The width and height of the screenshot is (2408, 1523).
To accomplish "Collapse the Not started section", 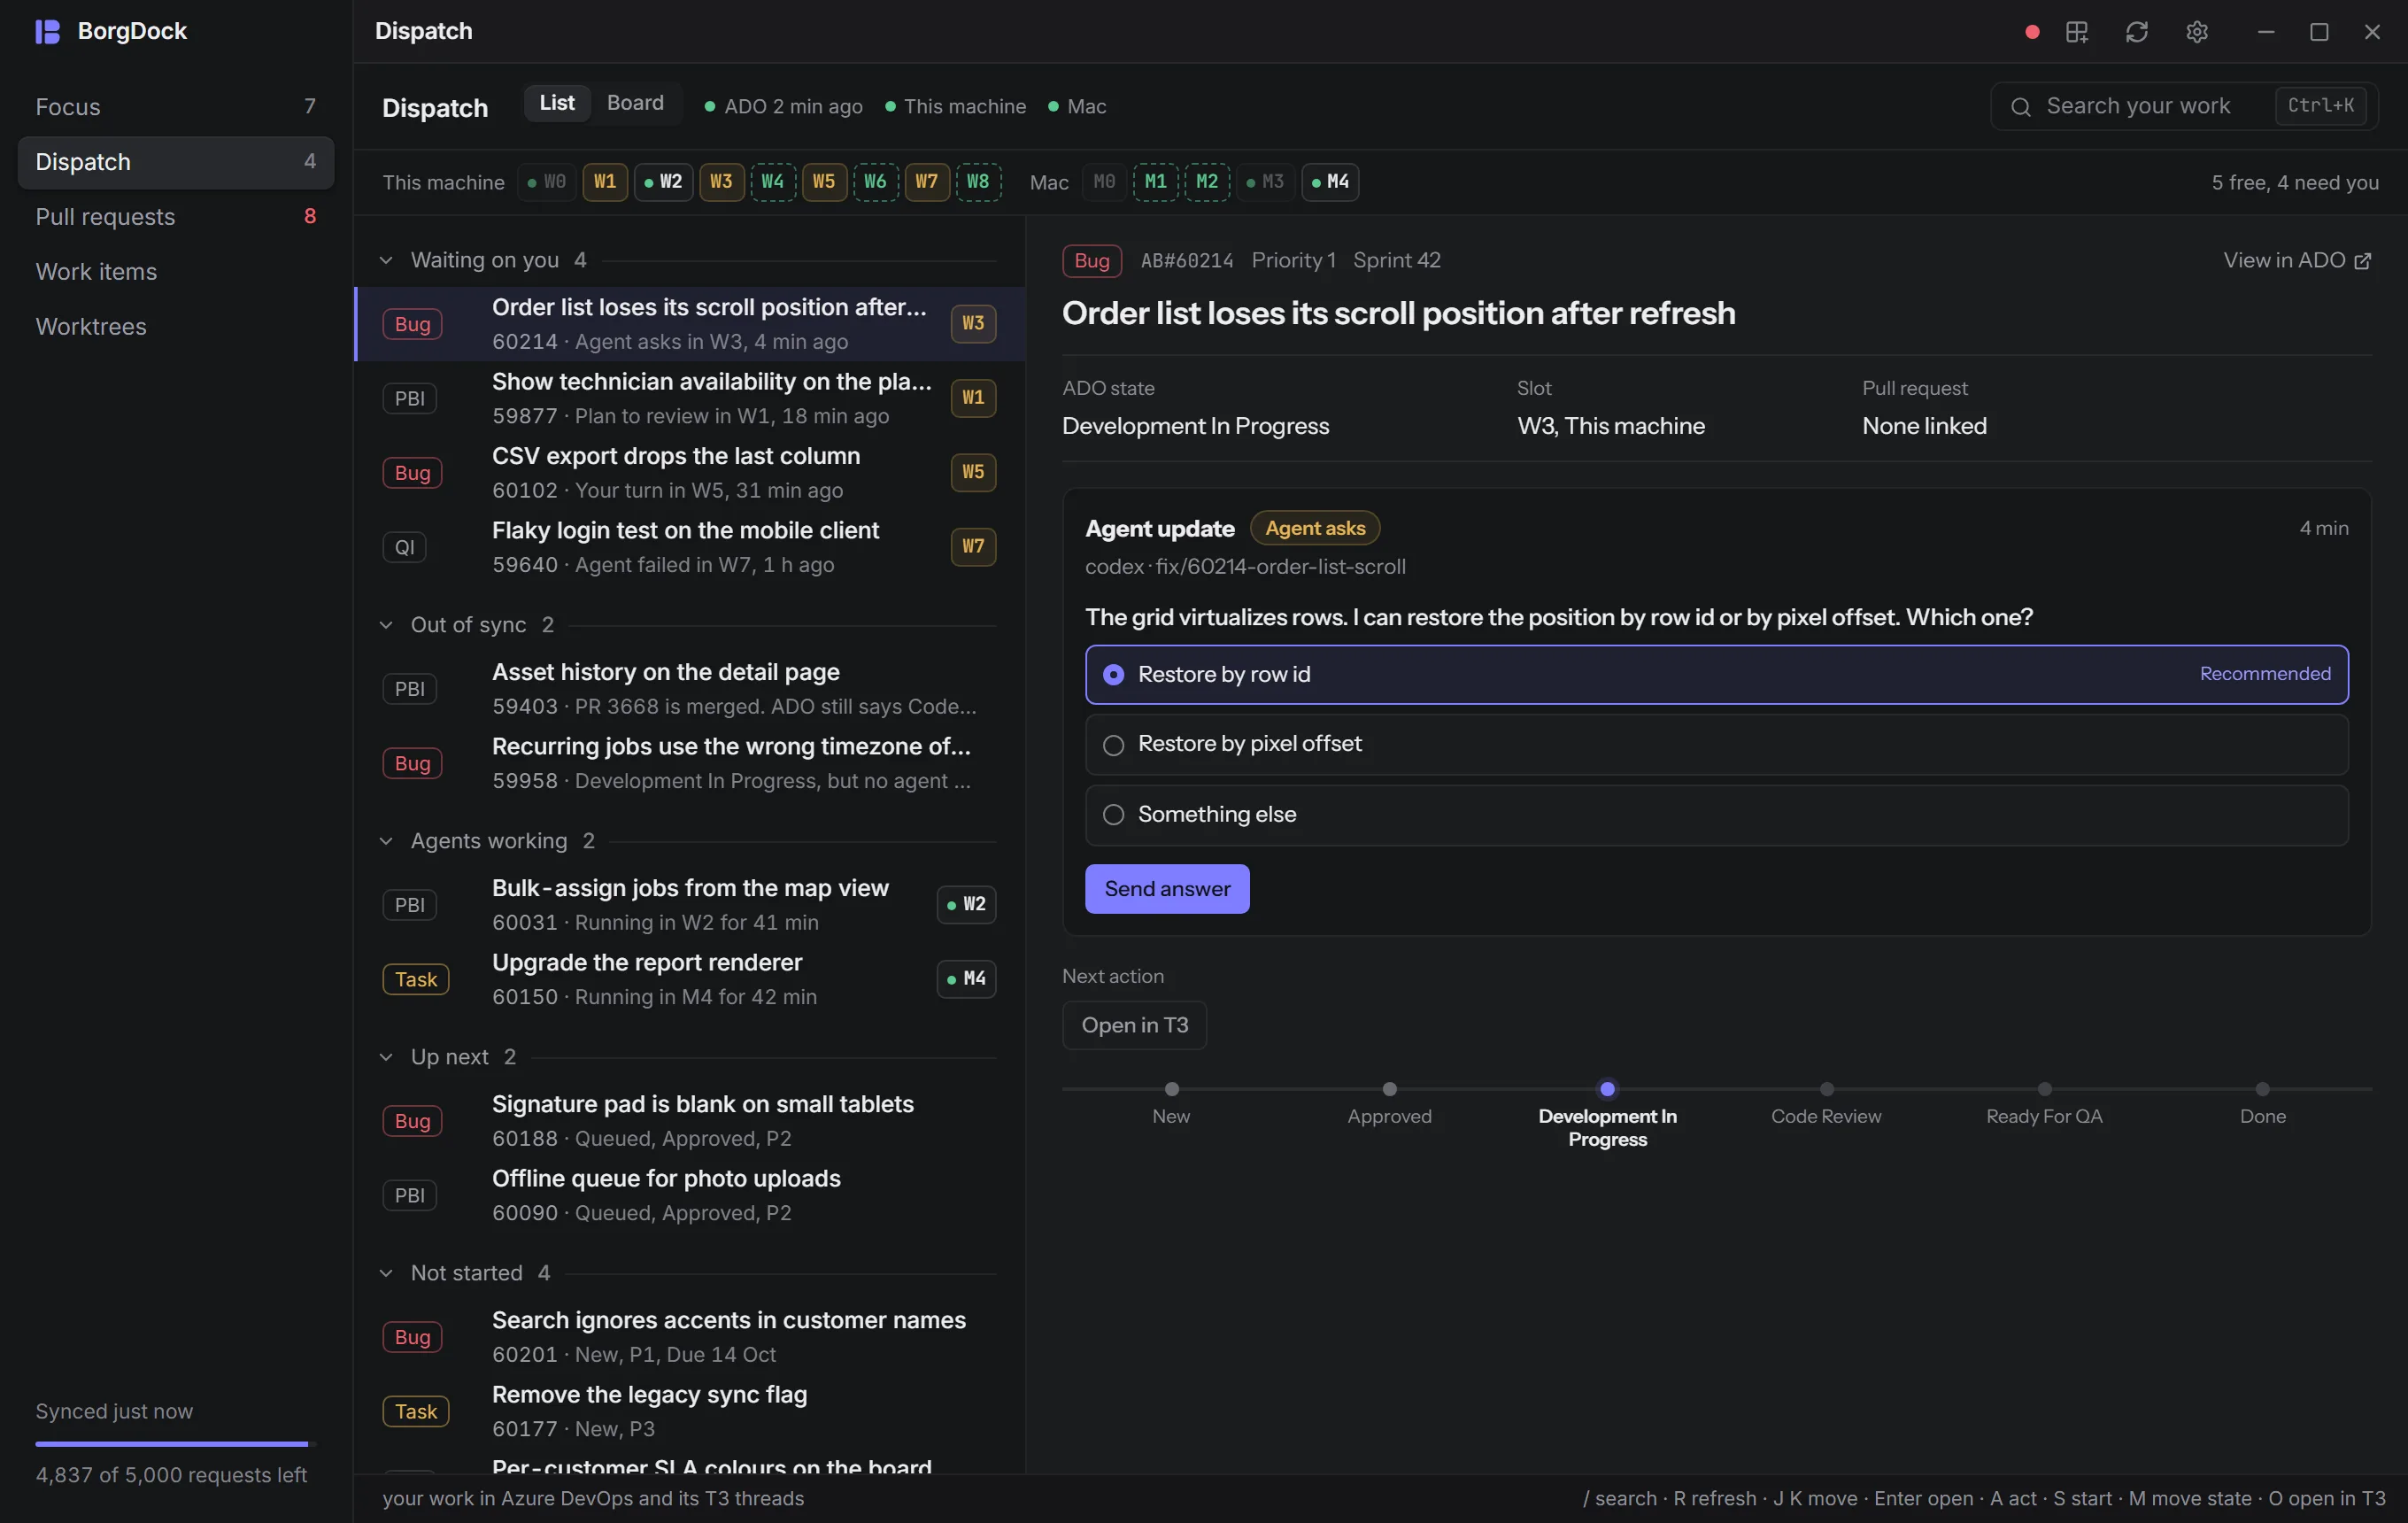I will tap(386, 1273).
